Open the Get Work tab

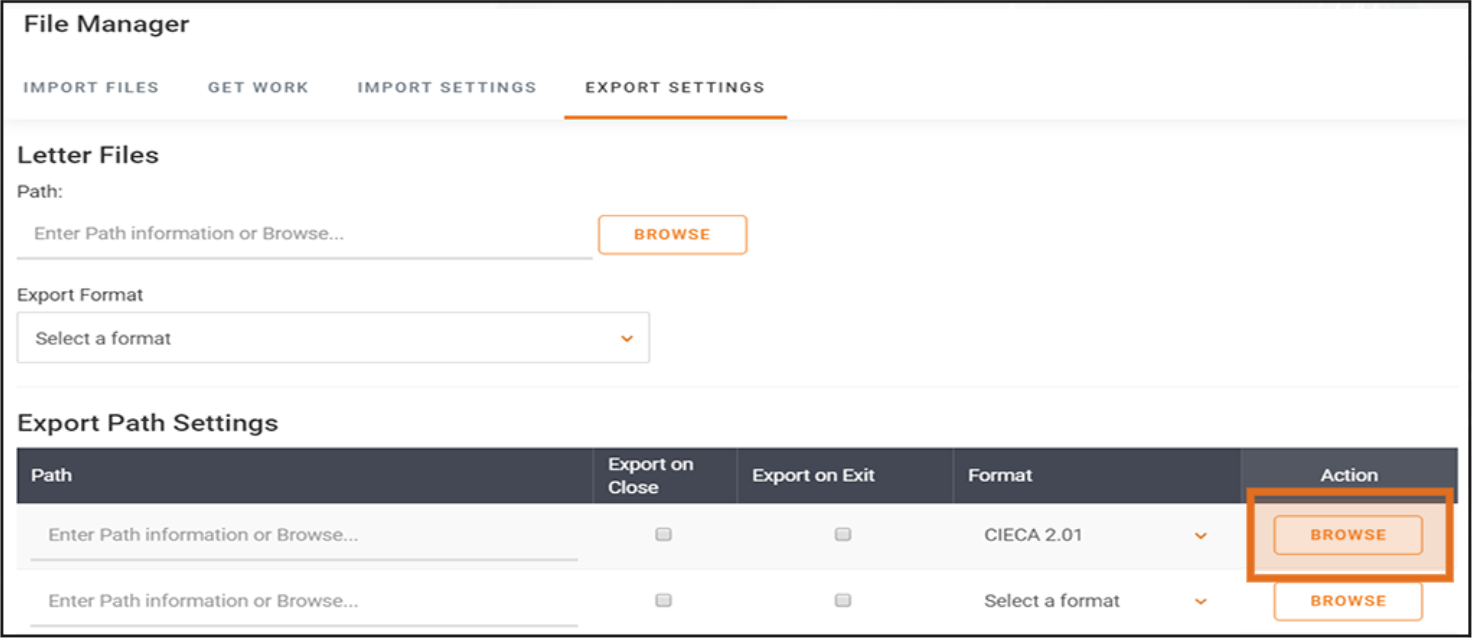coord(258,87)
